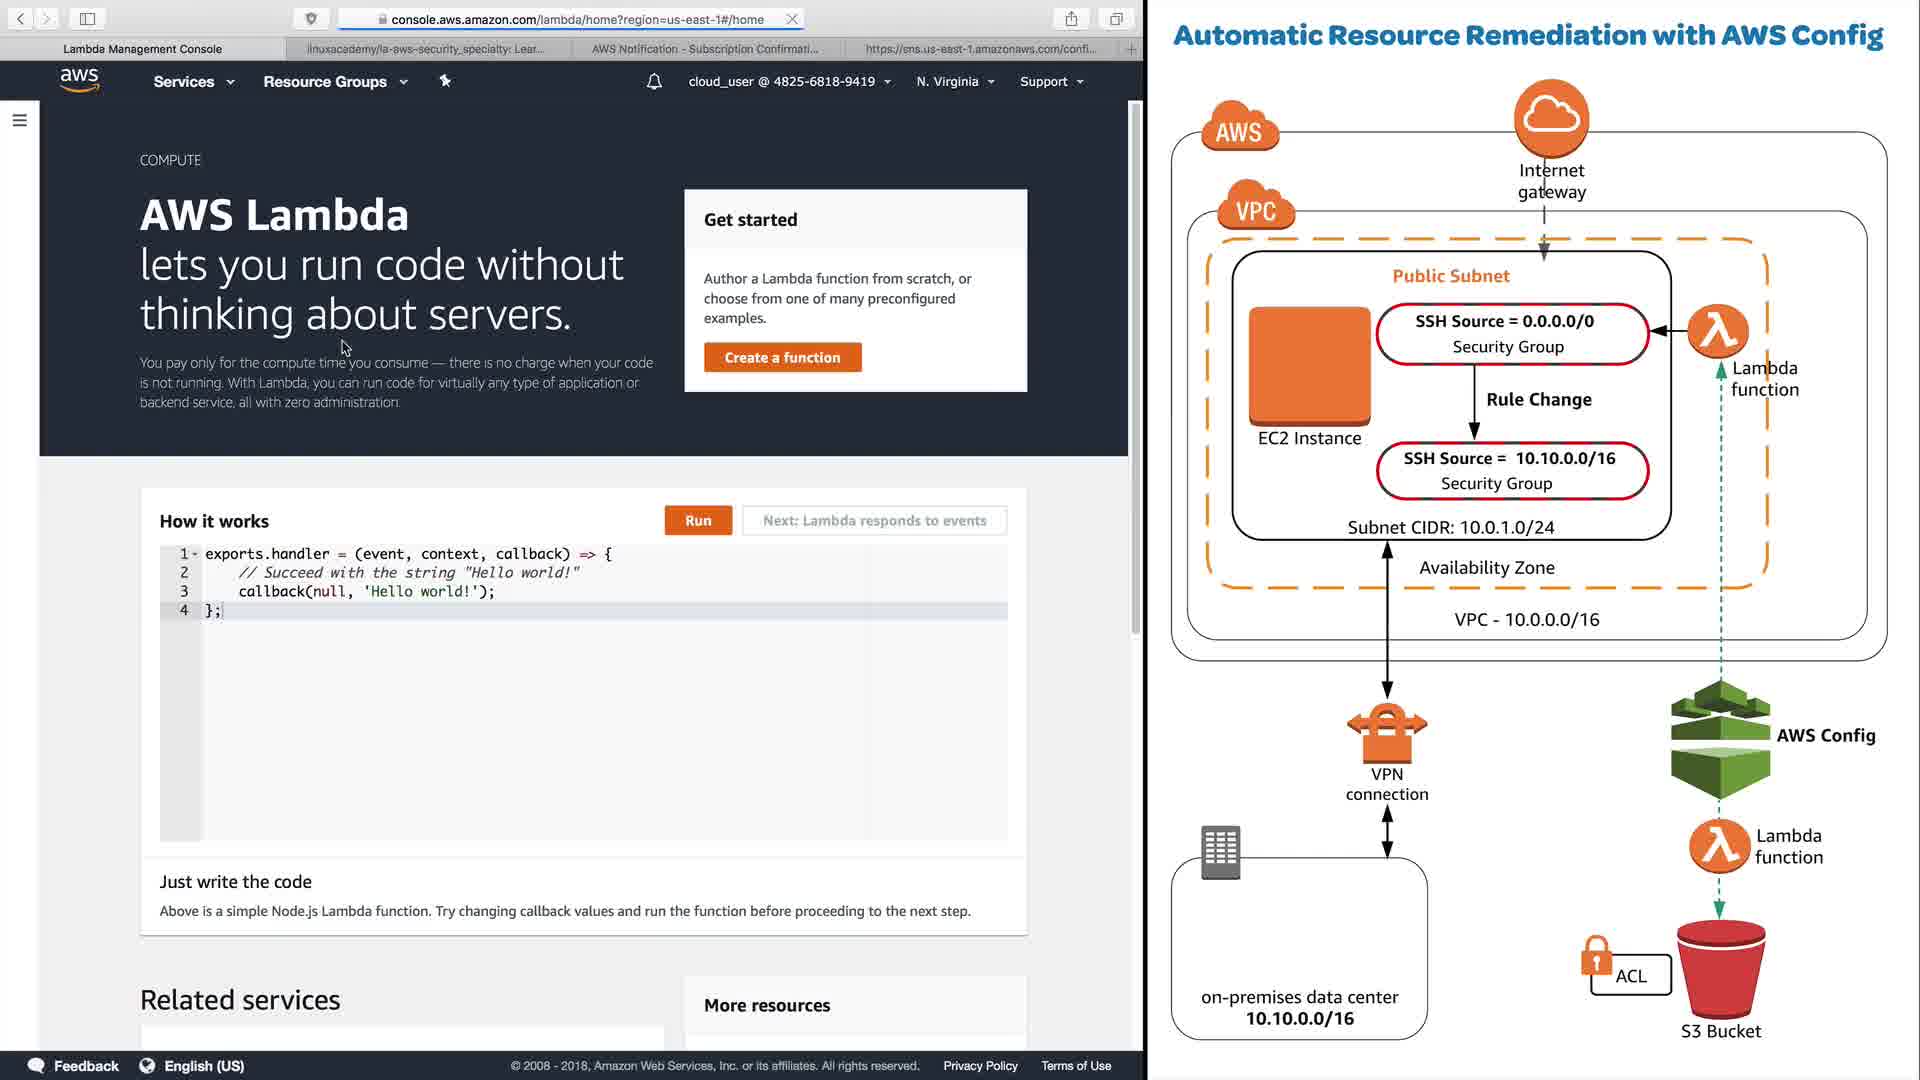Switch to linuxacademy security specialty tab
Viewport: 1920px width, 1080px height.
[426, 49]
